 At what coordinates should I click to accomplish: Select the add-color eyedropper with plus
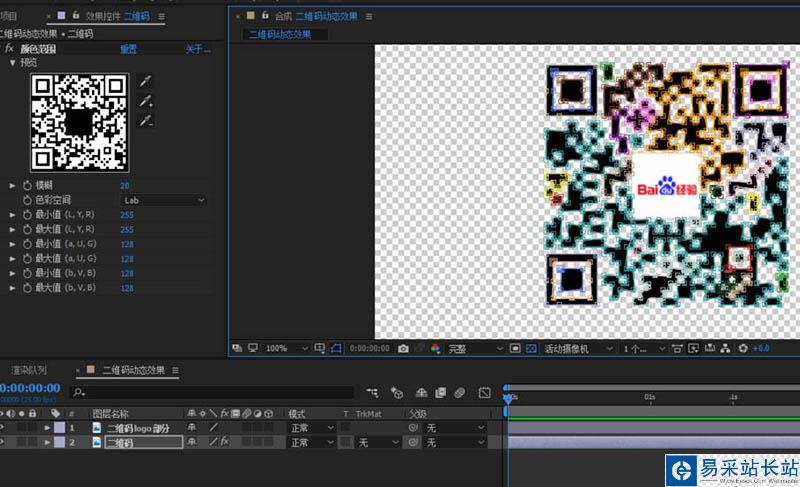[x=146, y=101]
